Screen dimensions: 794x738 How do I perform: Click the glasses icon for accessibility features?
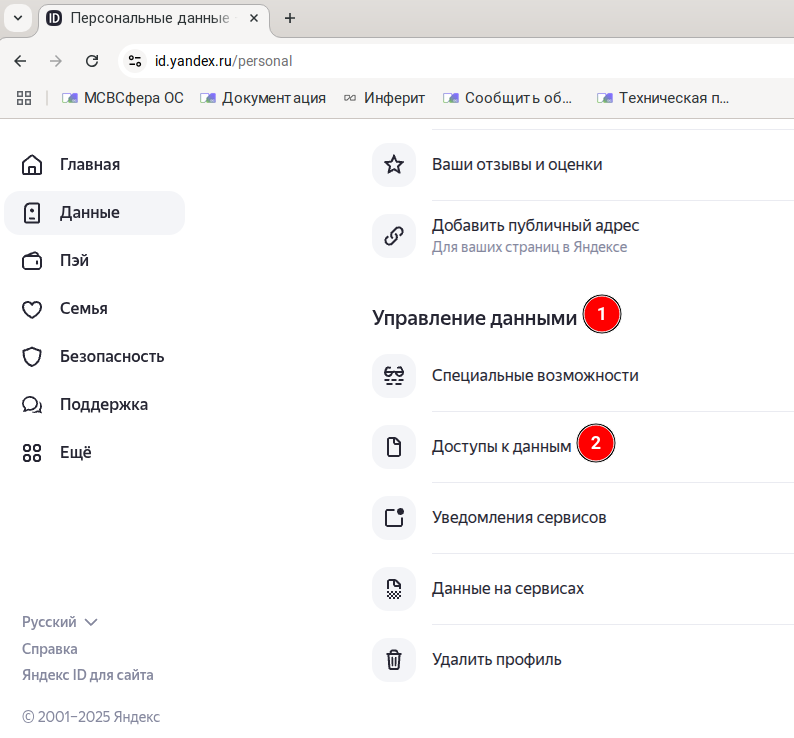[393, 376]
